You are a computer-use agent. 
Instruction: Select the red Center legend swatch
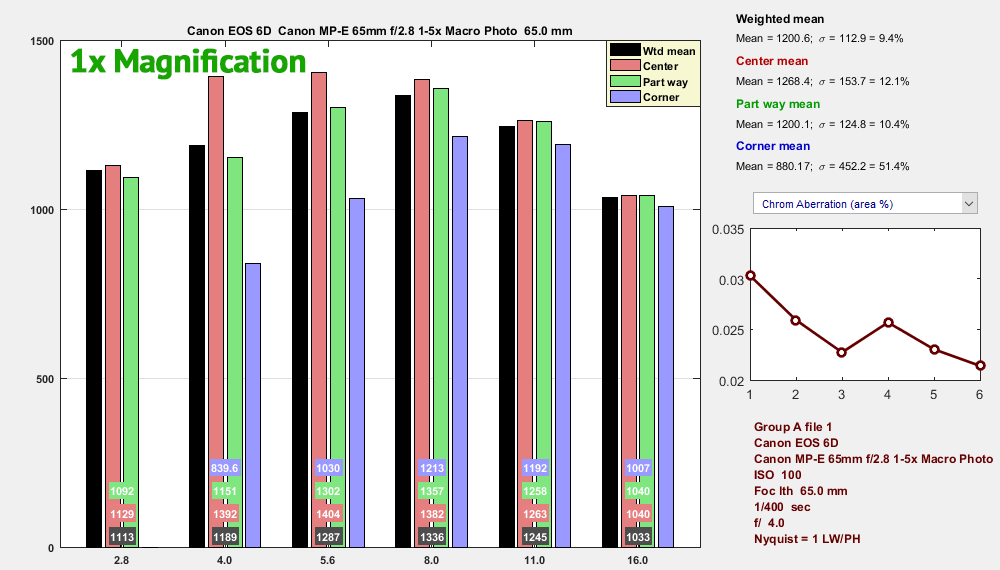pyautogui.click(x=625, y=66)
